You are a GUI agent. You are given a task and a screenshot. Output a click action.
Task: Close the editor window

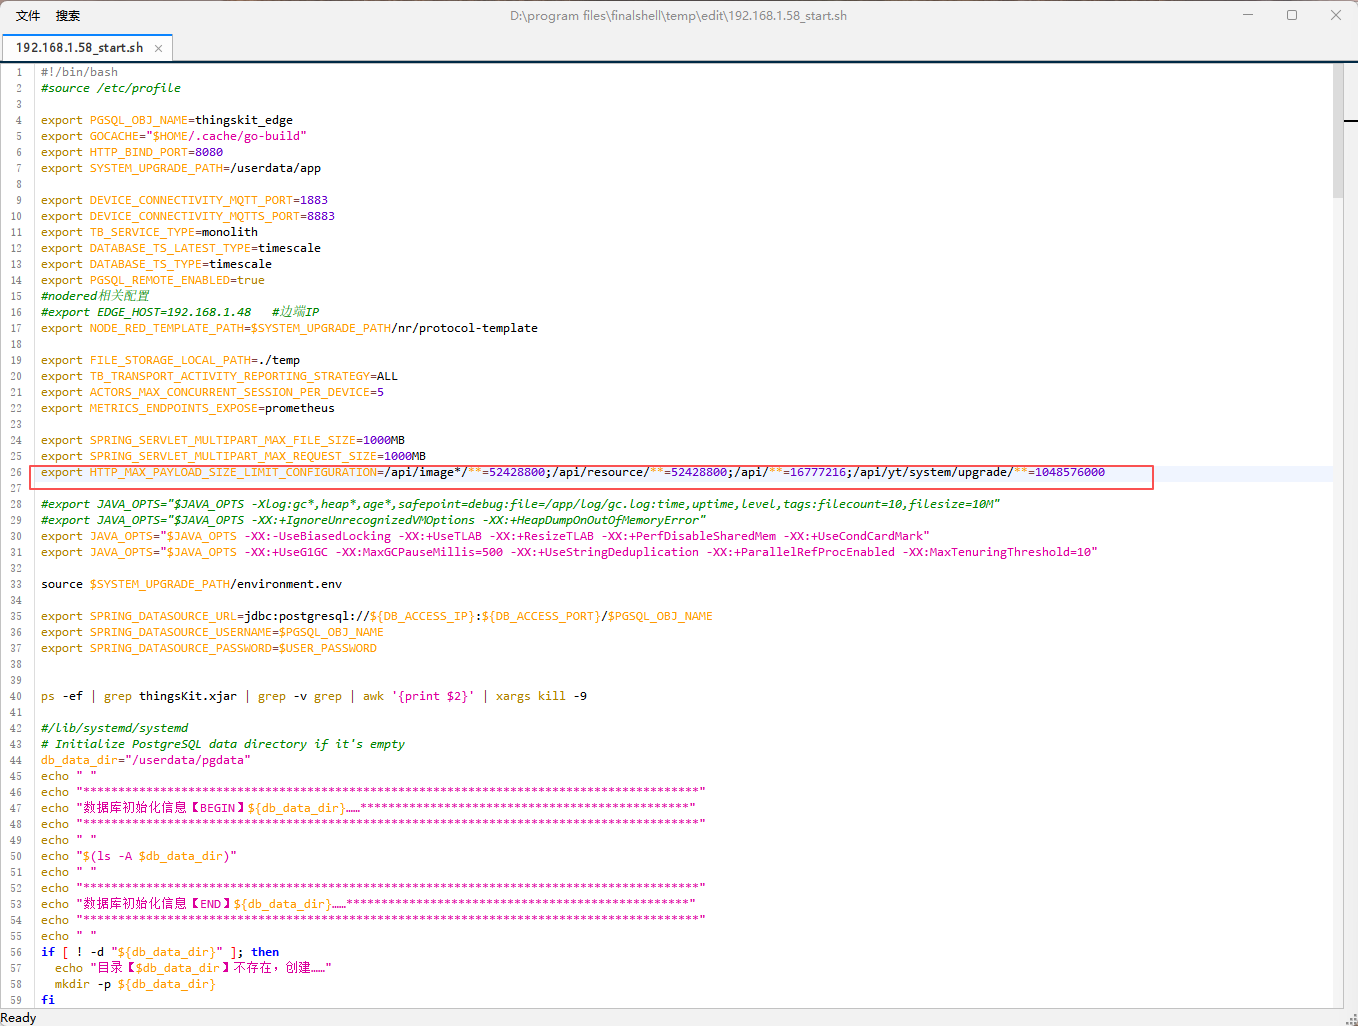click(1336, 15)
